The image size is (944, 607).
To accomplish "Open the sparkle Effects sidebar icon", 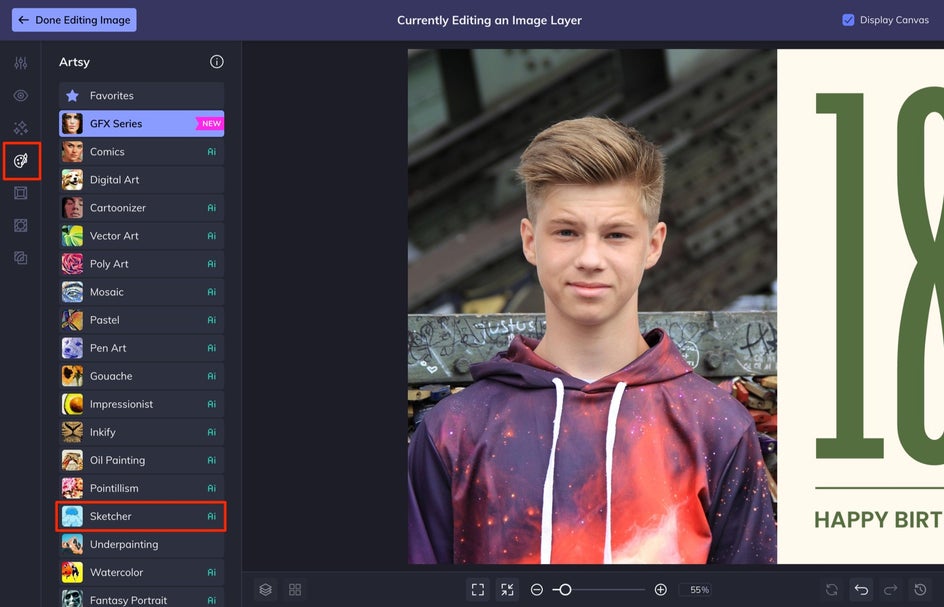I will coord(20,128).
